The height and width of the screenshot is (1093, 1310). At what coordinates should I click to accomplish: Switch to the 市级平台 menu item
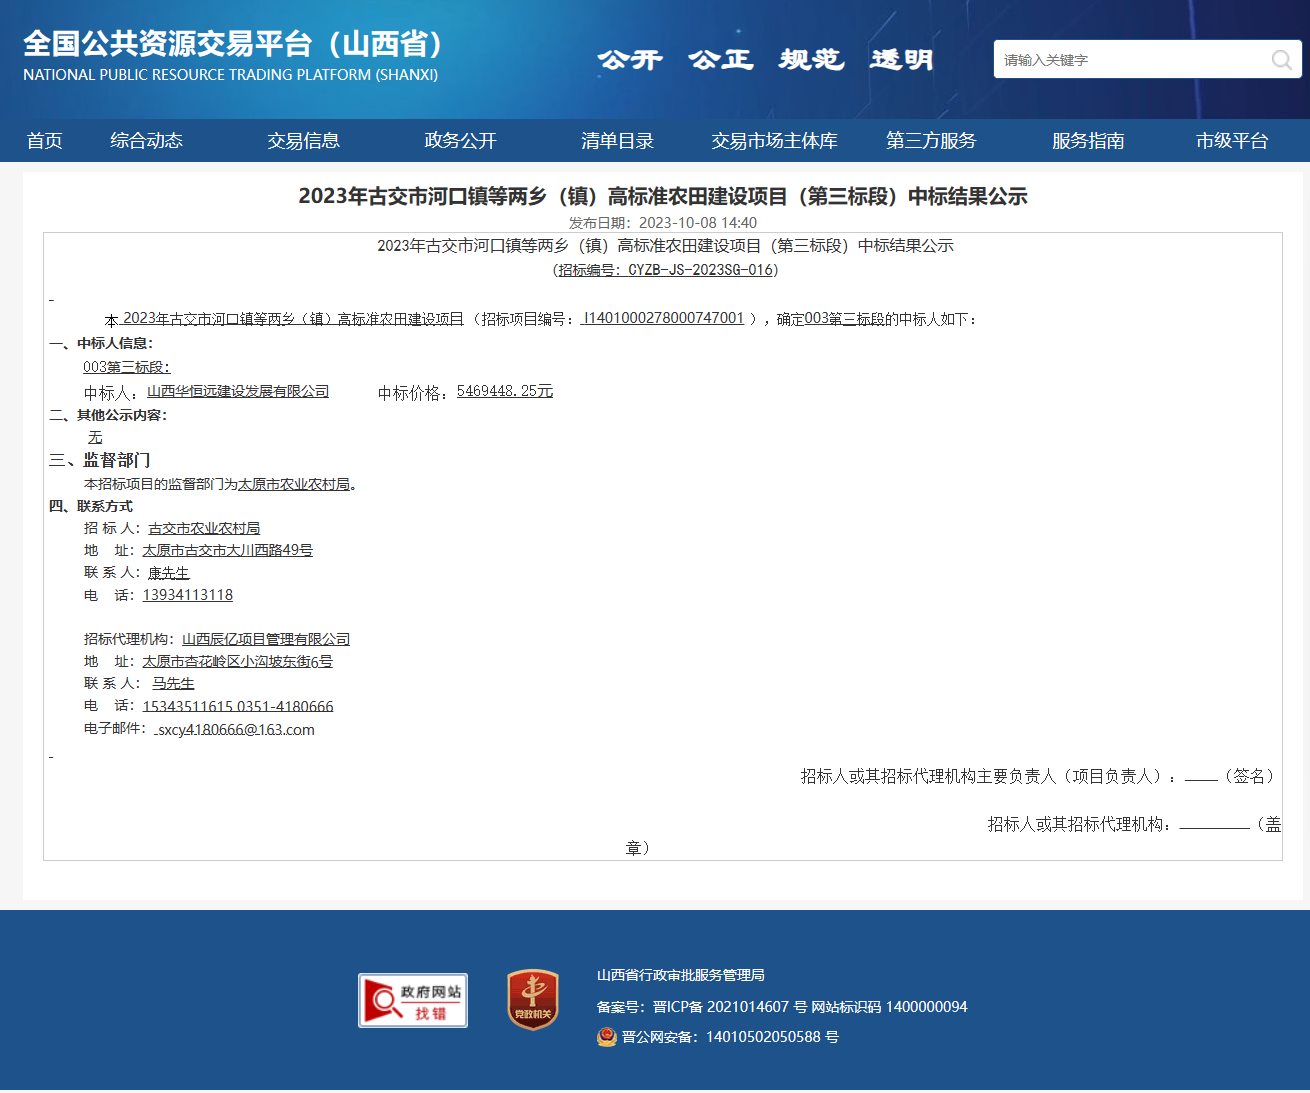click(x=1231, y=141)
